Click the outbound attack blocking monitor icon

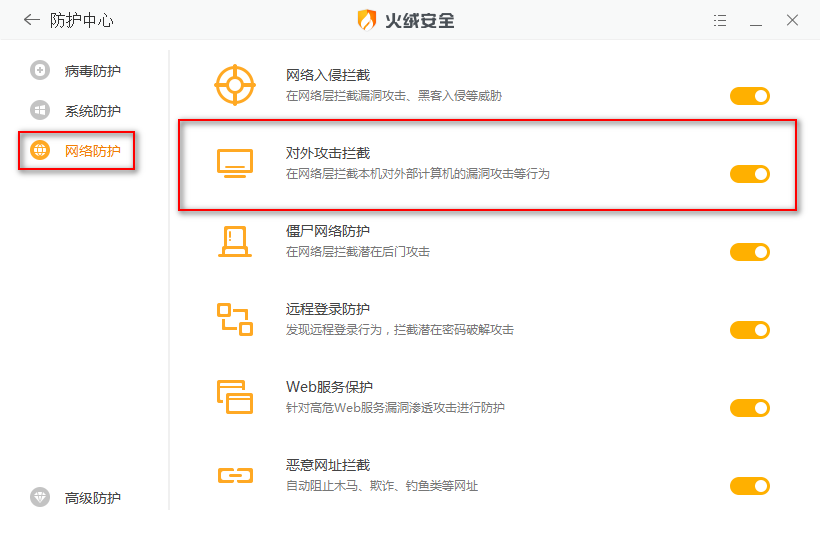[235, 163]
